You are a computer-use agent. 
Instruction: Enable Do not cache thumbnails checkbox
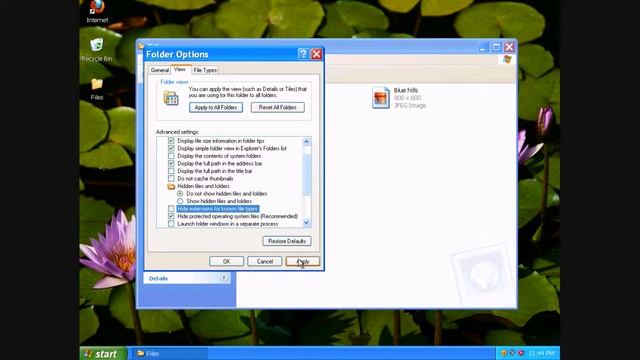tap(171, 178)
